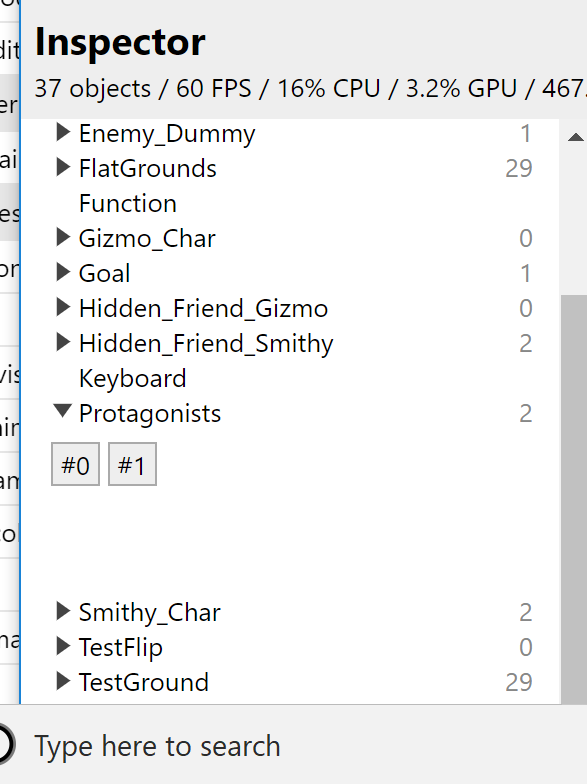The height and width of the screenshot is (784, 587).
Task: Expand the Goal object entry
Action: (63, 272)
